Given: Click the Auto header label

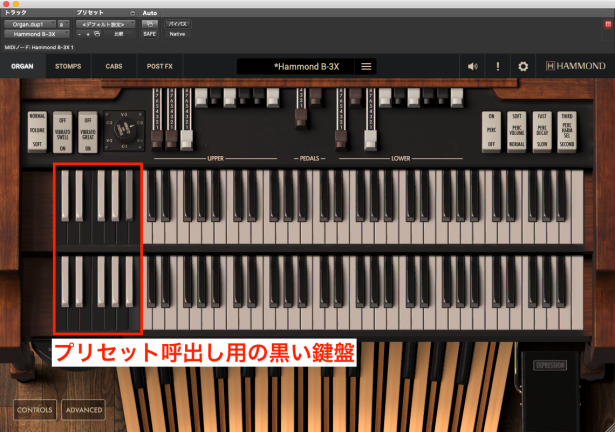Looking at the screenshot, I should pyautogui.click(x=149, y=13).
